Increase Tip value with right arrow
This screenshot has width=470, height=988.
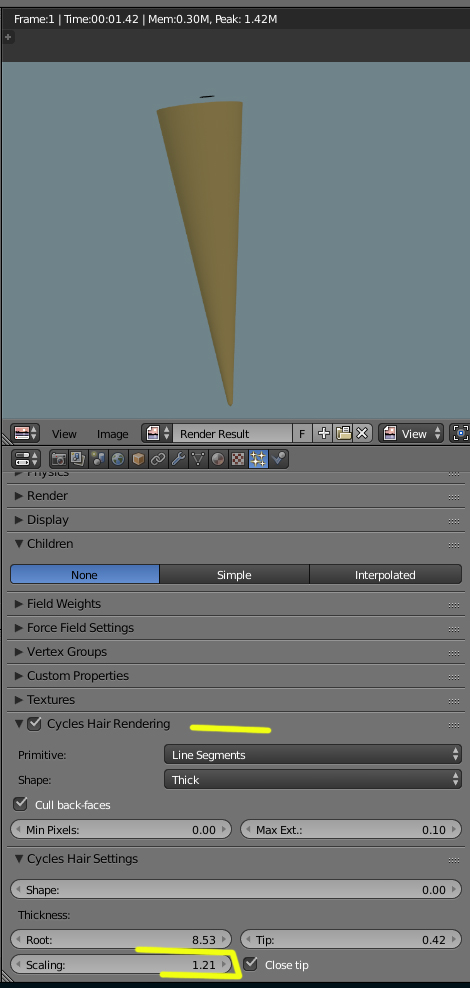click(x=454, y=939)
